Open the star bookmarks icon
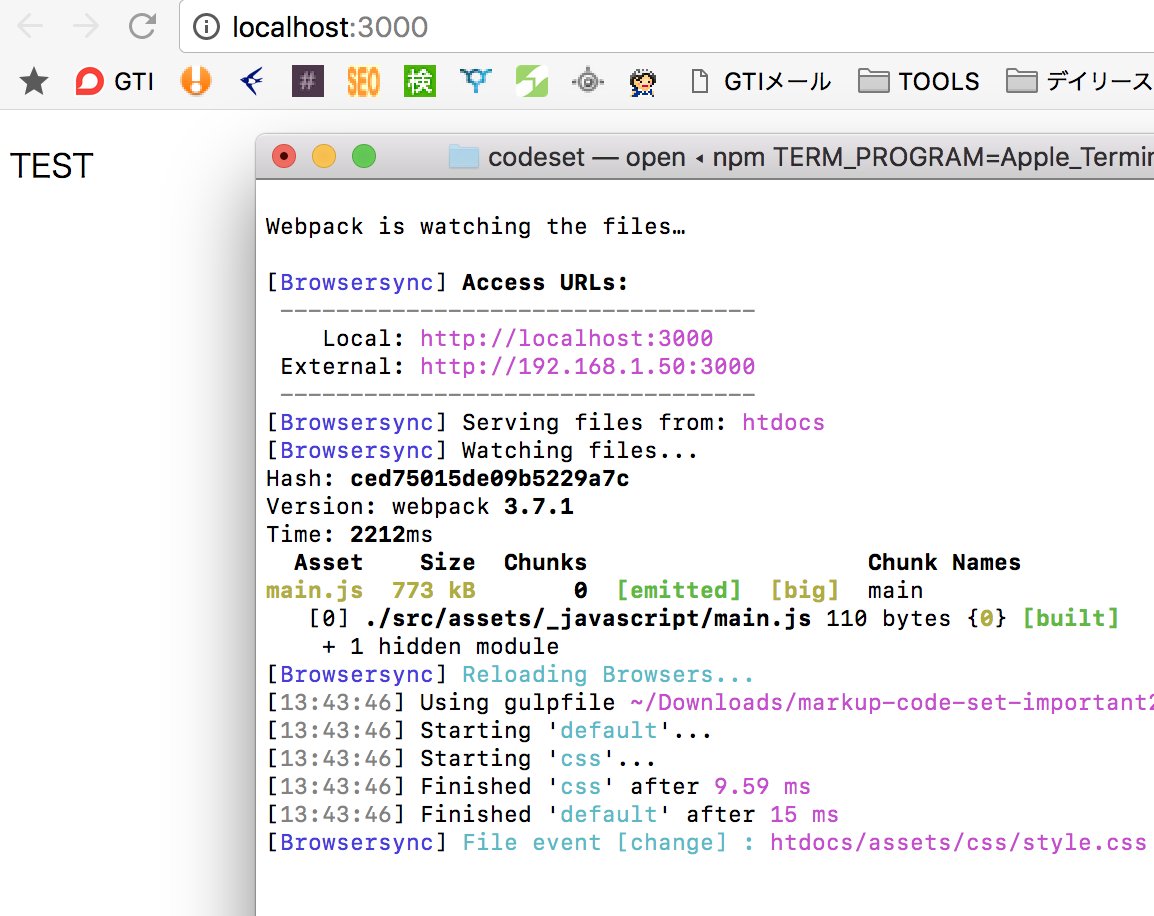 (33, 81)
